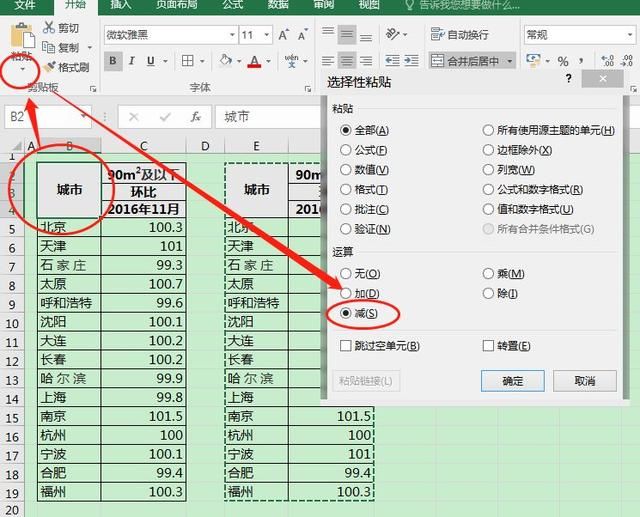
Task: Click the middle vertical align icon
Action: pyautogui.click(x=347, y=35)
